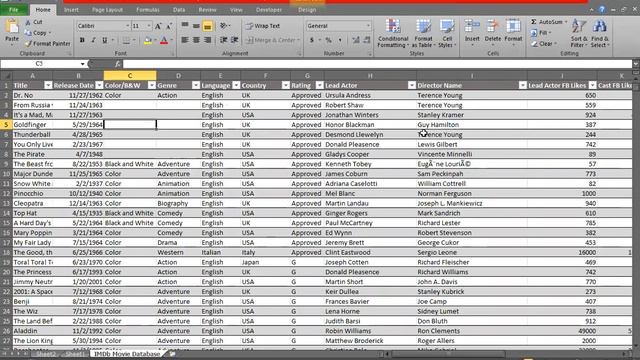
Task: Click the Excel Help question mark icon
Action: (x=602, y=9)
